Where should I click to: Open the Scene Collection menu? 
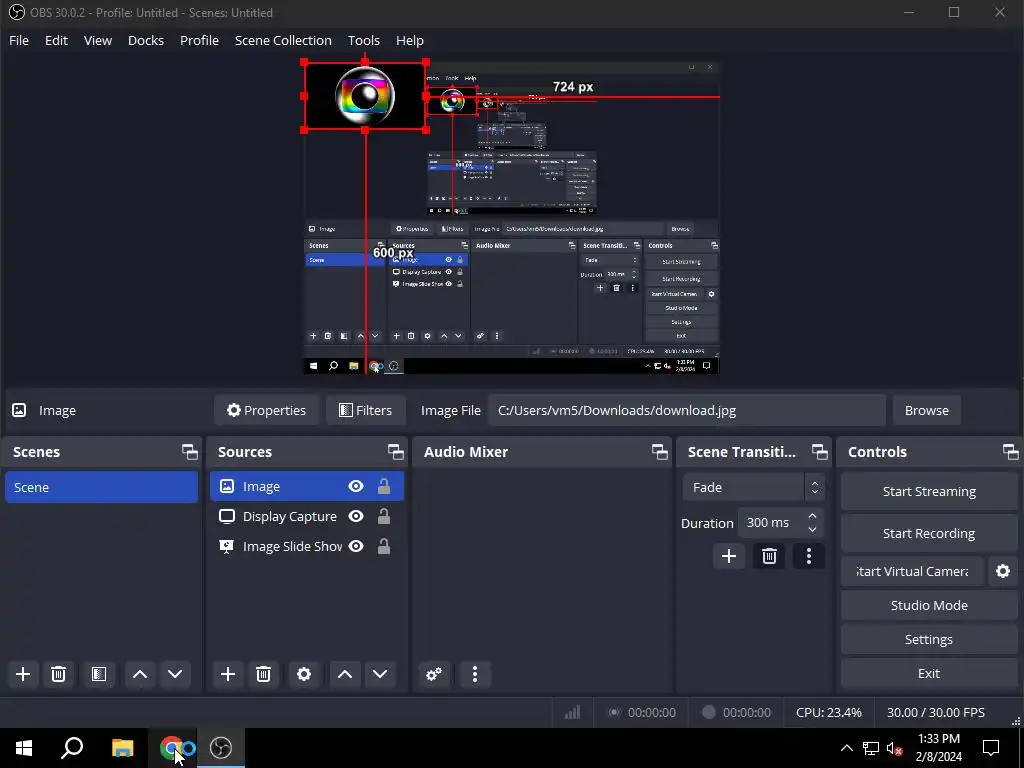pos(283,40)
